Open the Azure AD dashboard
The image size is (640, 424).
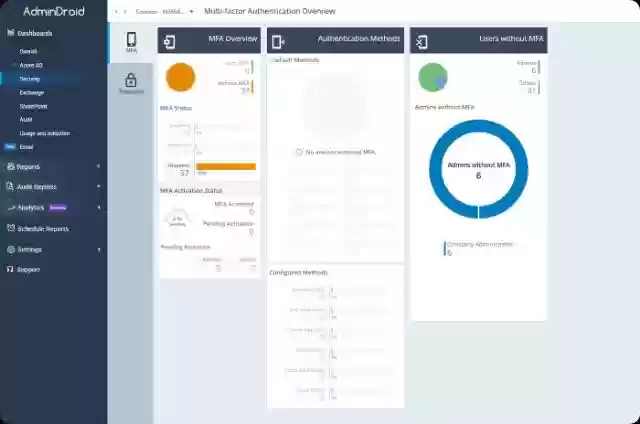coord(31,65)
